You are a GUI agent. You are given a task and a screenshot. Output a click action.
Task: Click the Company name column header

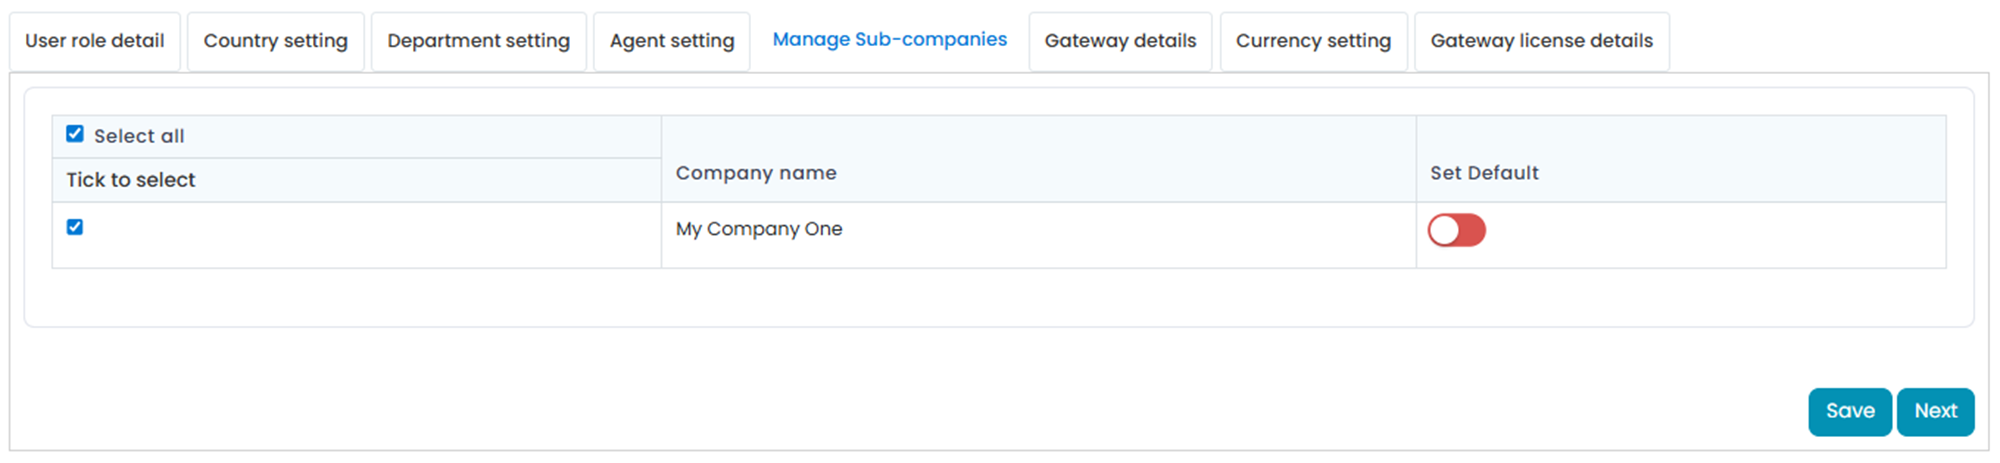(x=756, y=173)
